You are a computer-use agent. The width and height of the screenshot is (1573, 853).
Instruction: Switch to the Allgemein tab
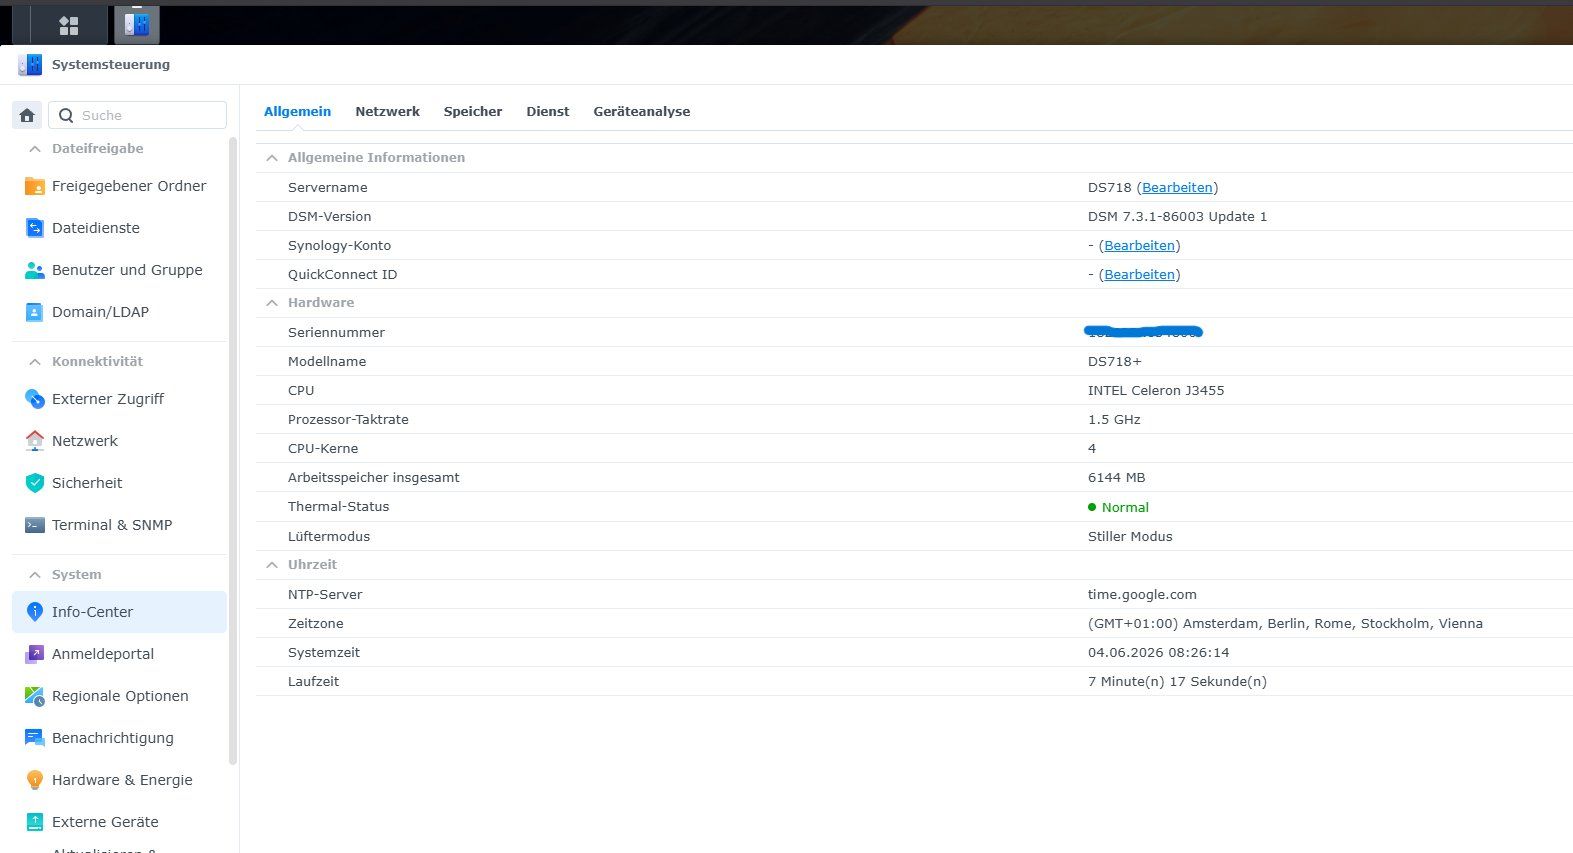297,112
